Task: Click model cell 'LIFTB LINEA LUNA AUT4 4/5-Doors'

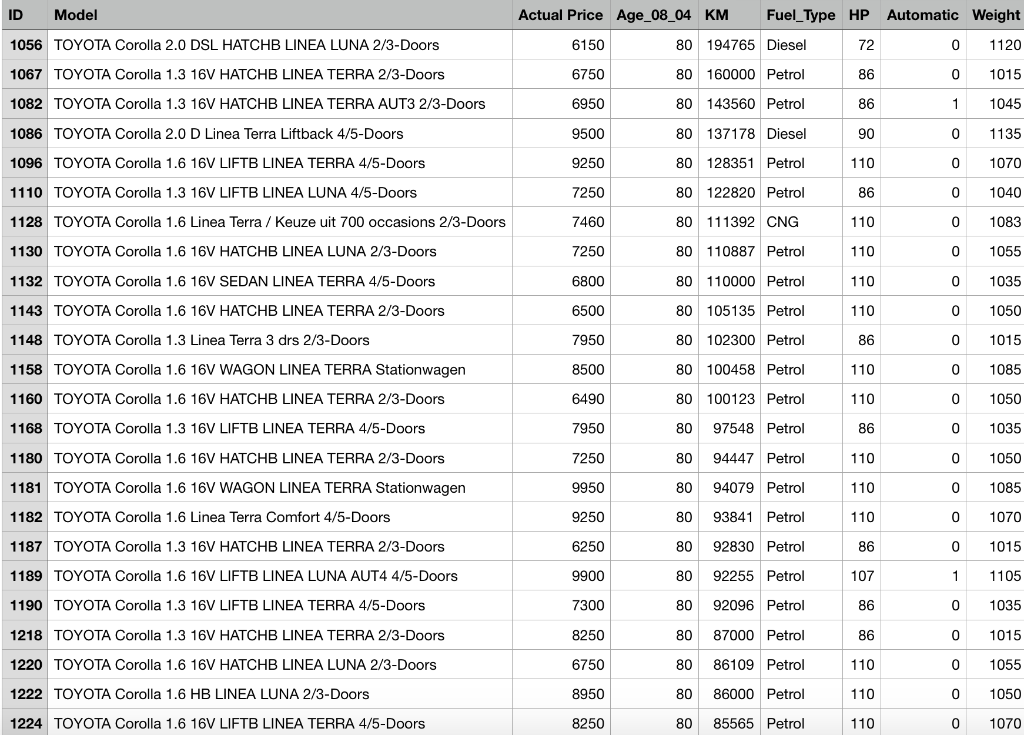Action: click(x=280, y=576)
